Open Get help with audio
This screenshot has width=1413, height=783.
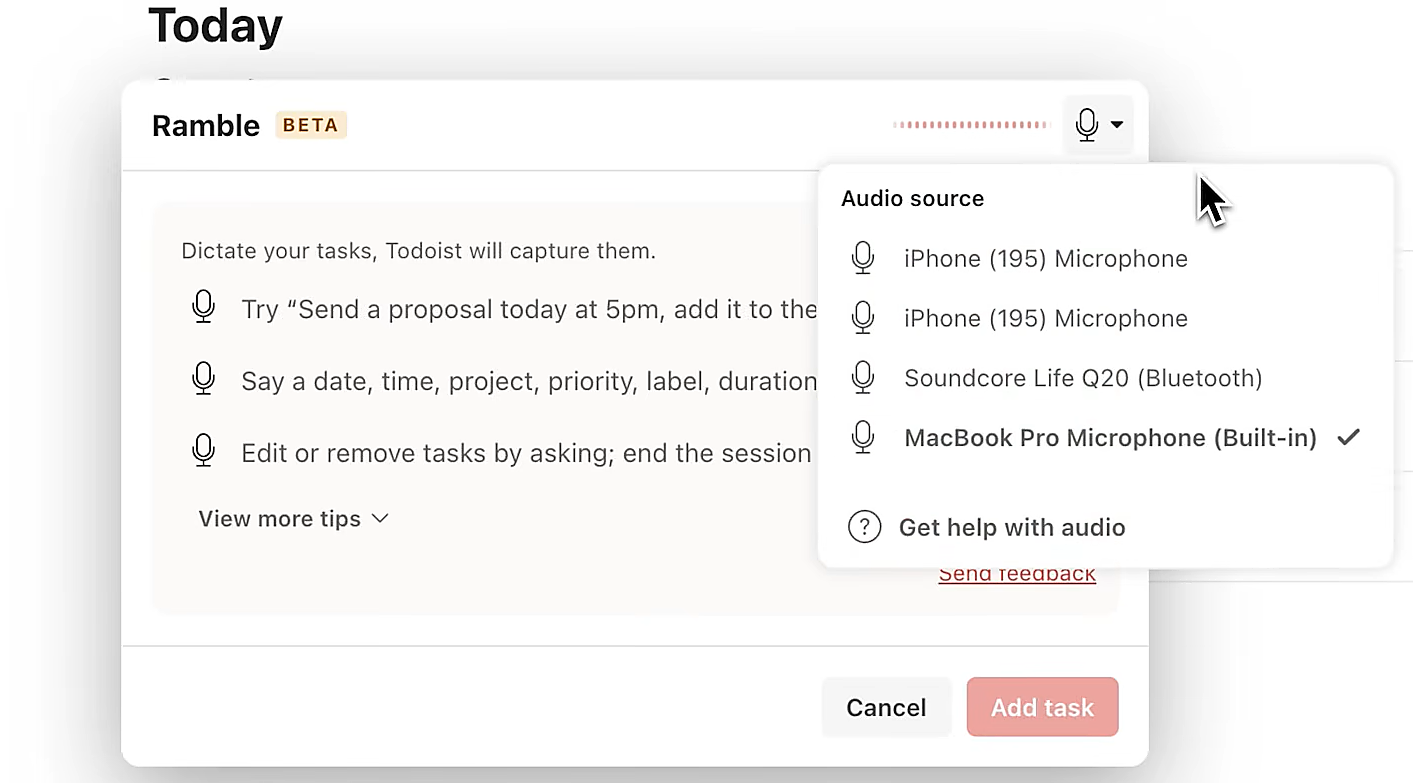(x=1012, y=527)
